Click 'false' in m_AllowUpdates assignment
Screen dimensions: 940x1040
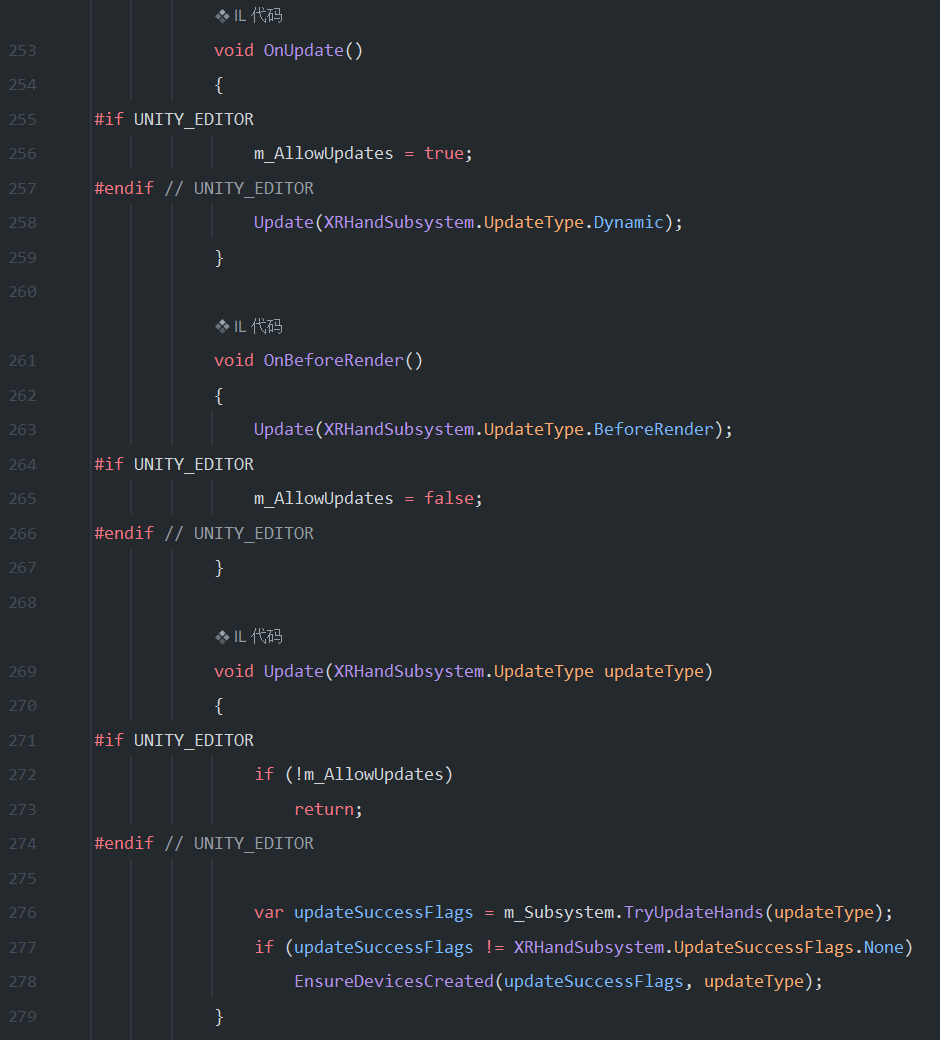(449, 498)
